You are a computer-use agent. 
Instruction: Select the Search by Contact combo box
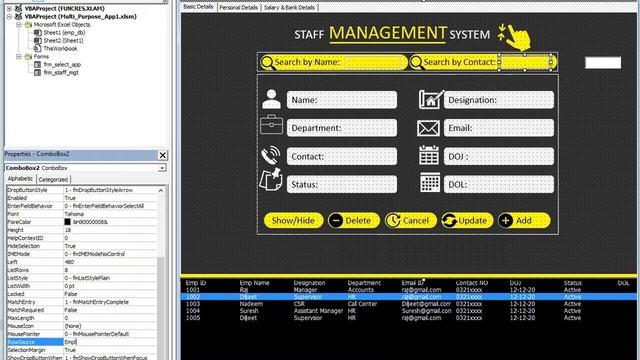tap(525, 62)
